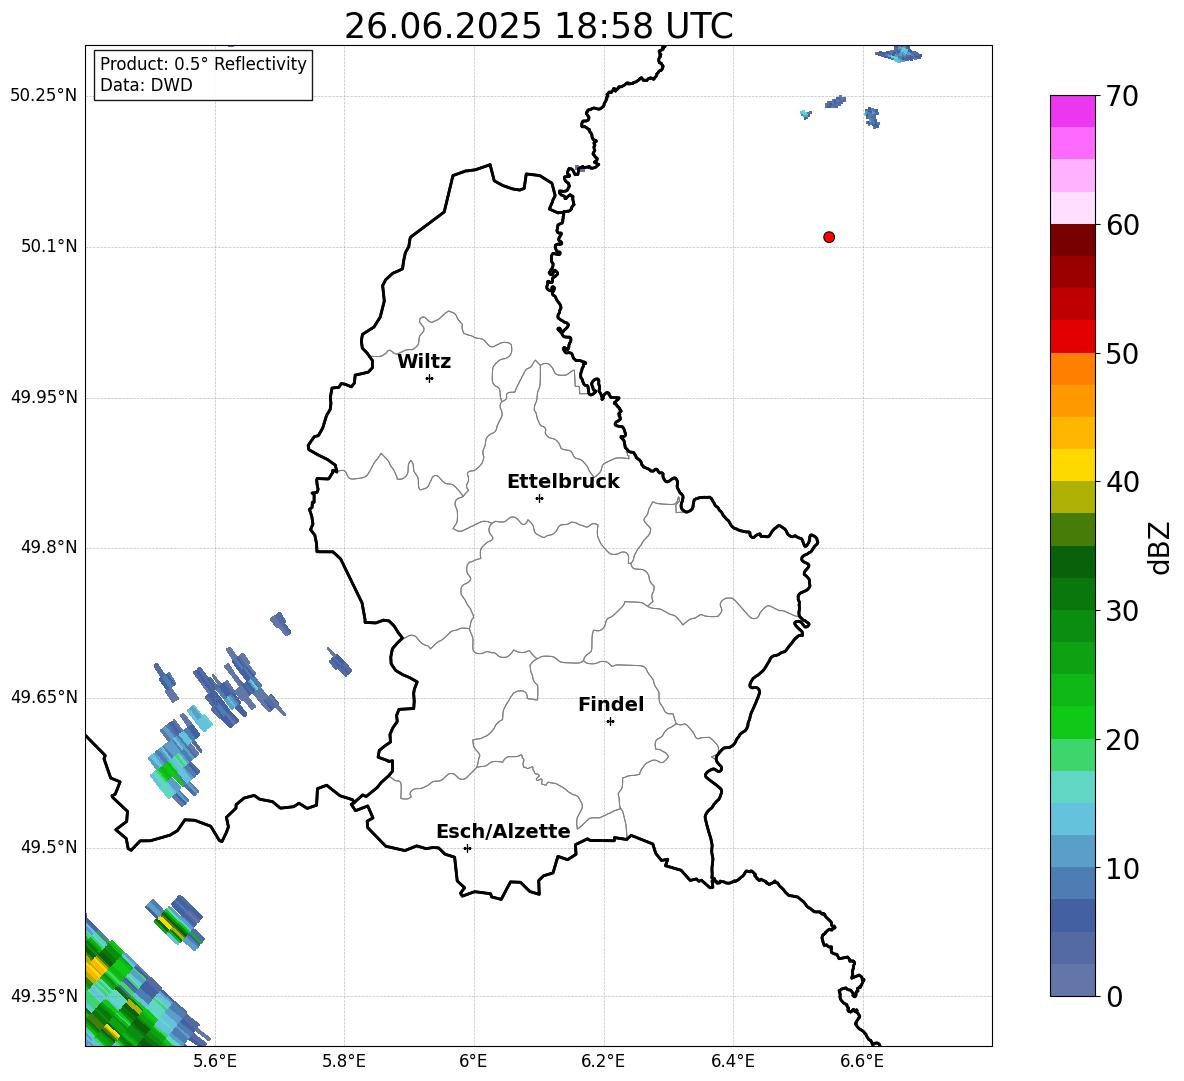Click the dBZ colorbar axis title
Image resolution: width=1184 pixels, height=1081 pixels.
pyautogui.click(x=1160, y=547)
